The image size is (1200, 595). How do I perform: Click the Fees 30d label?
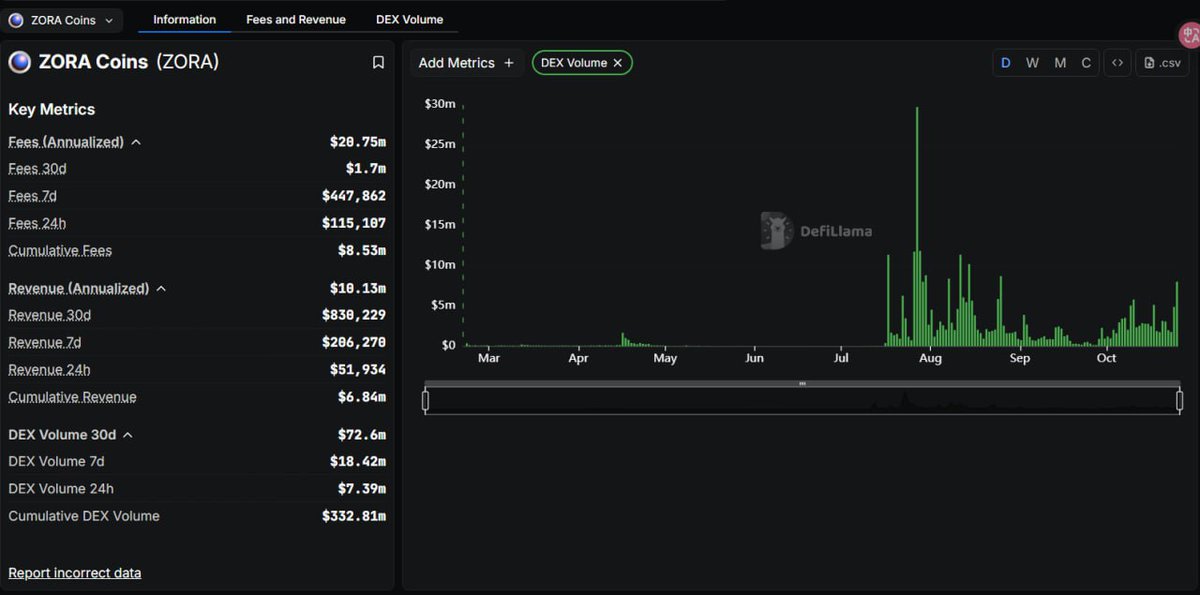click(x=37, y=169)
